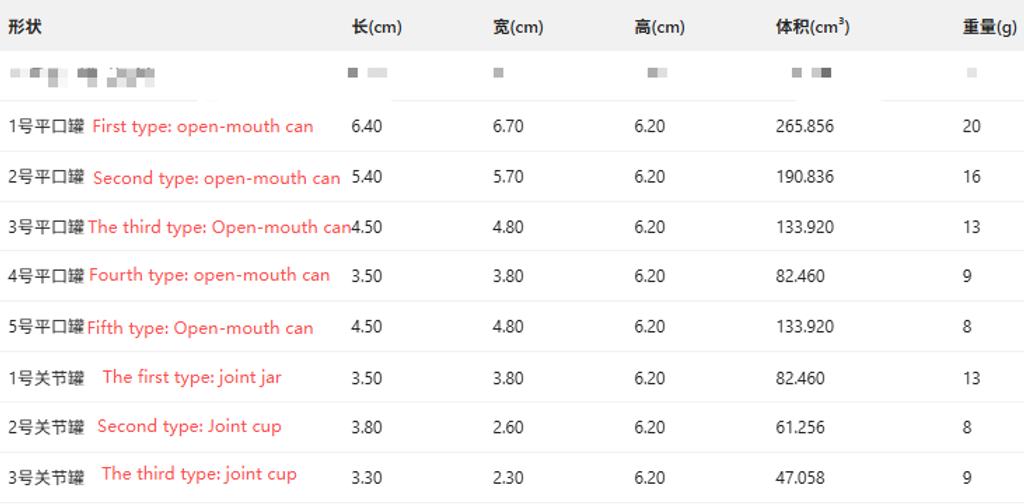Click the volume value 47.058
1024x504 pixels.
point(800,478)
